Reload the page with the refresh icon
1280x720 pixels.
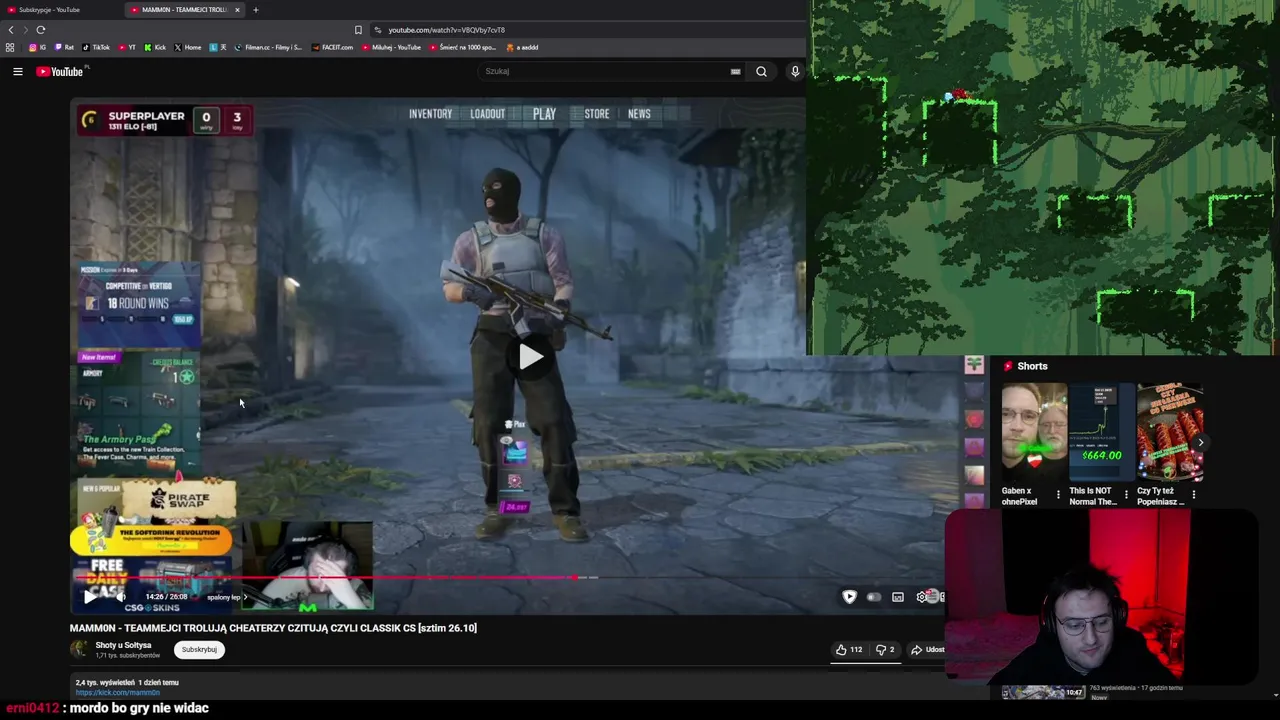[x=40, y=30]
